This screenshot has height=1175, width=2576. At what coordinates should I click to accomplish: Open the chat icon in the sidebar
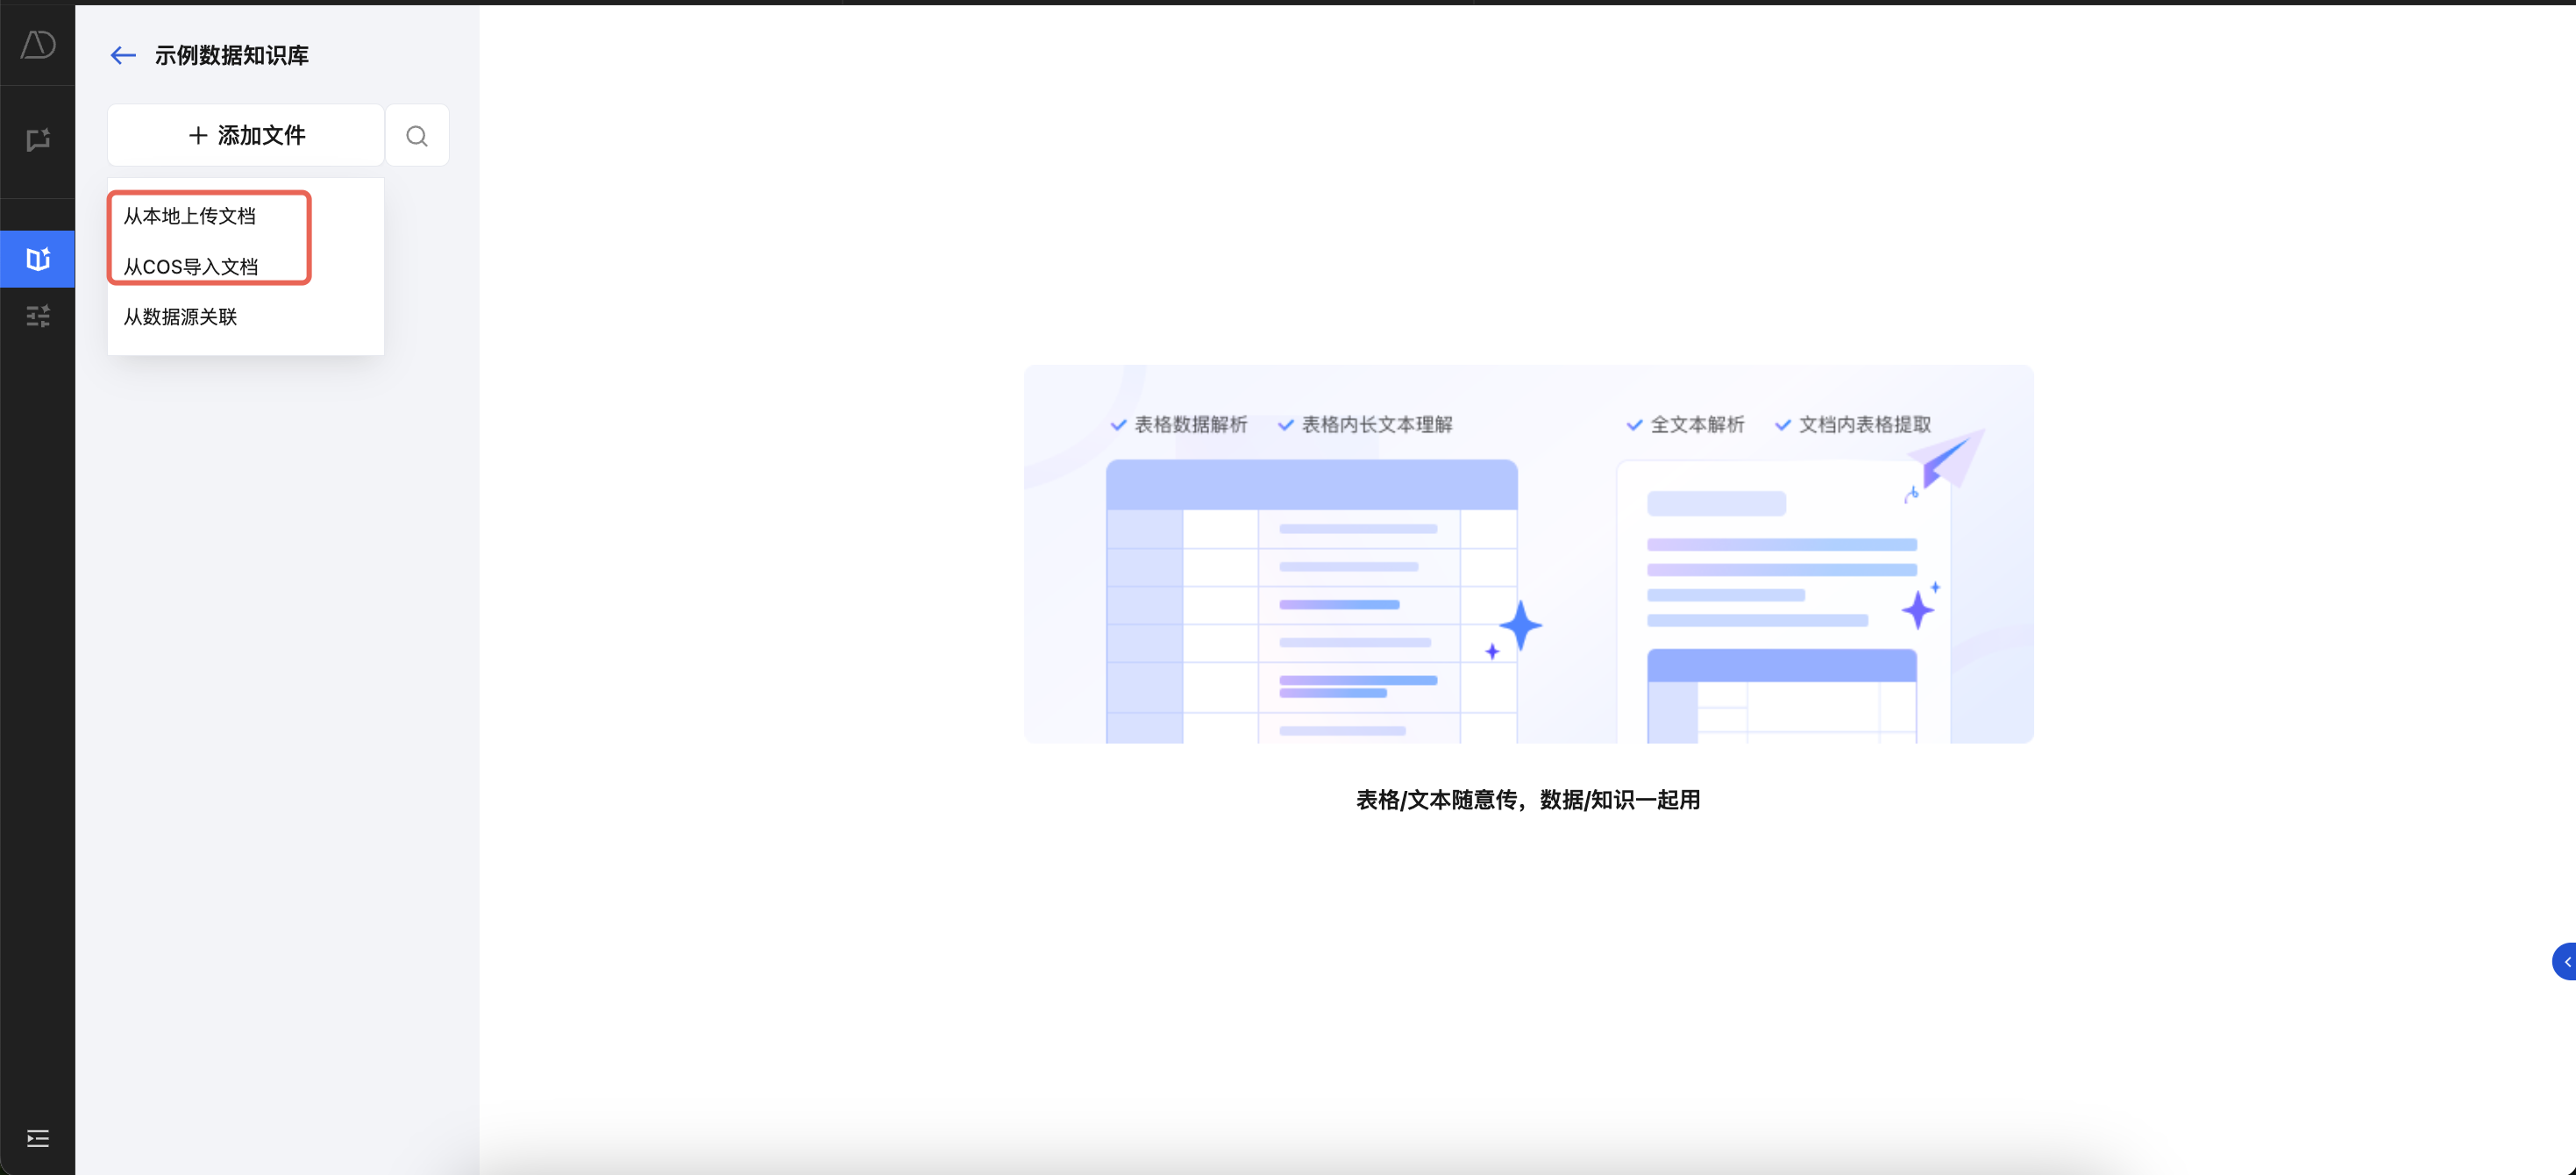coord(38,140)
